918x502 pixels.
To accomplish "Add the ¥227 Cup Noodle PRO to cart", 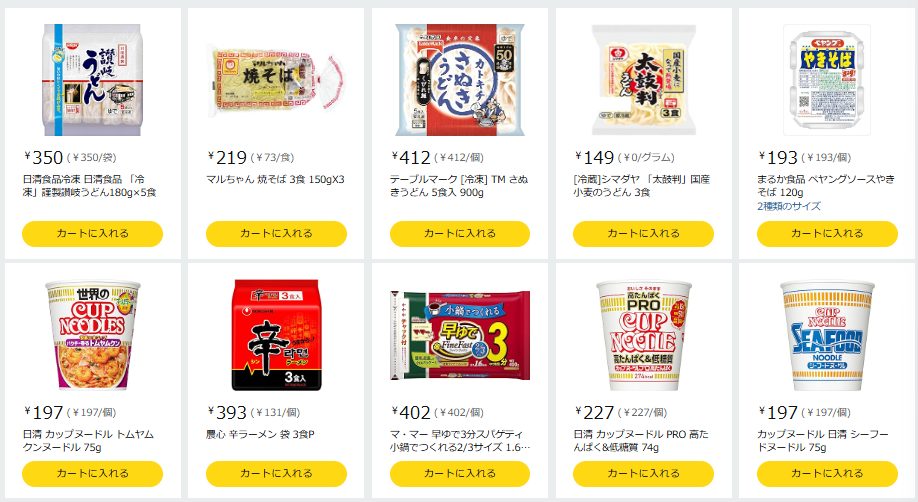I will coord(643,473).
